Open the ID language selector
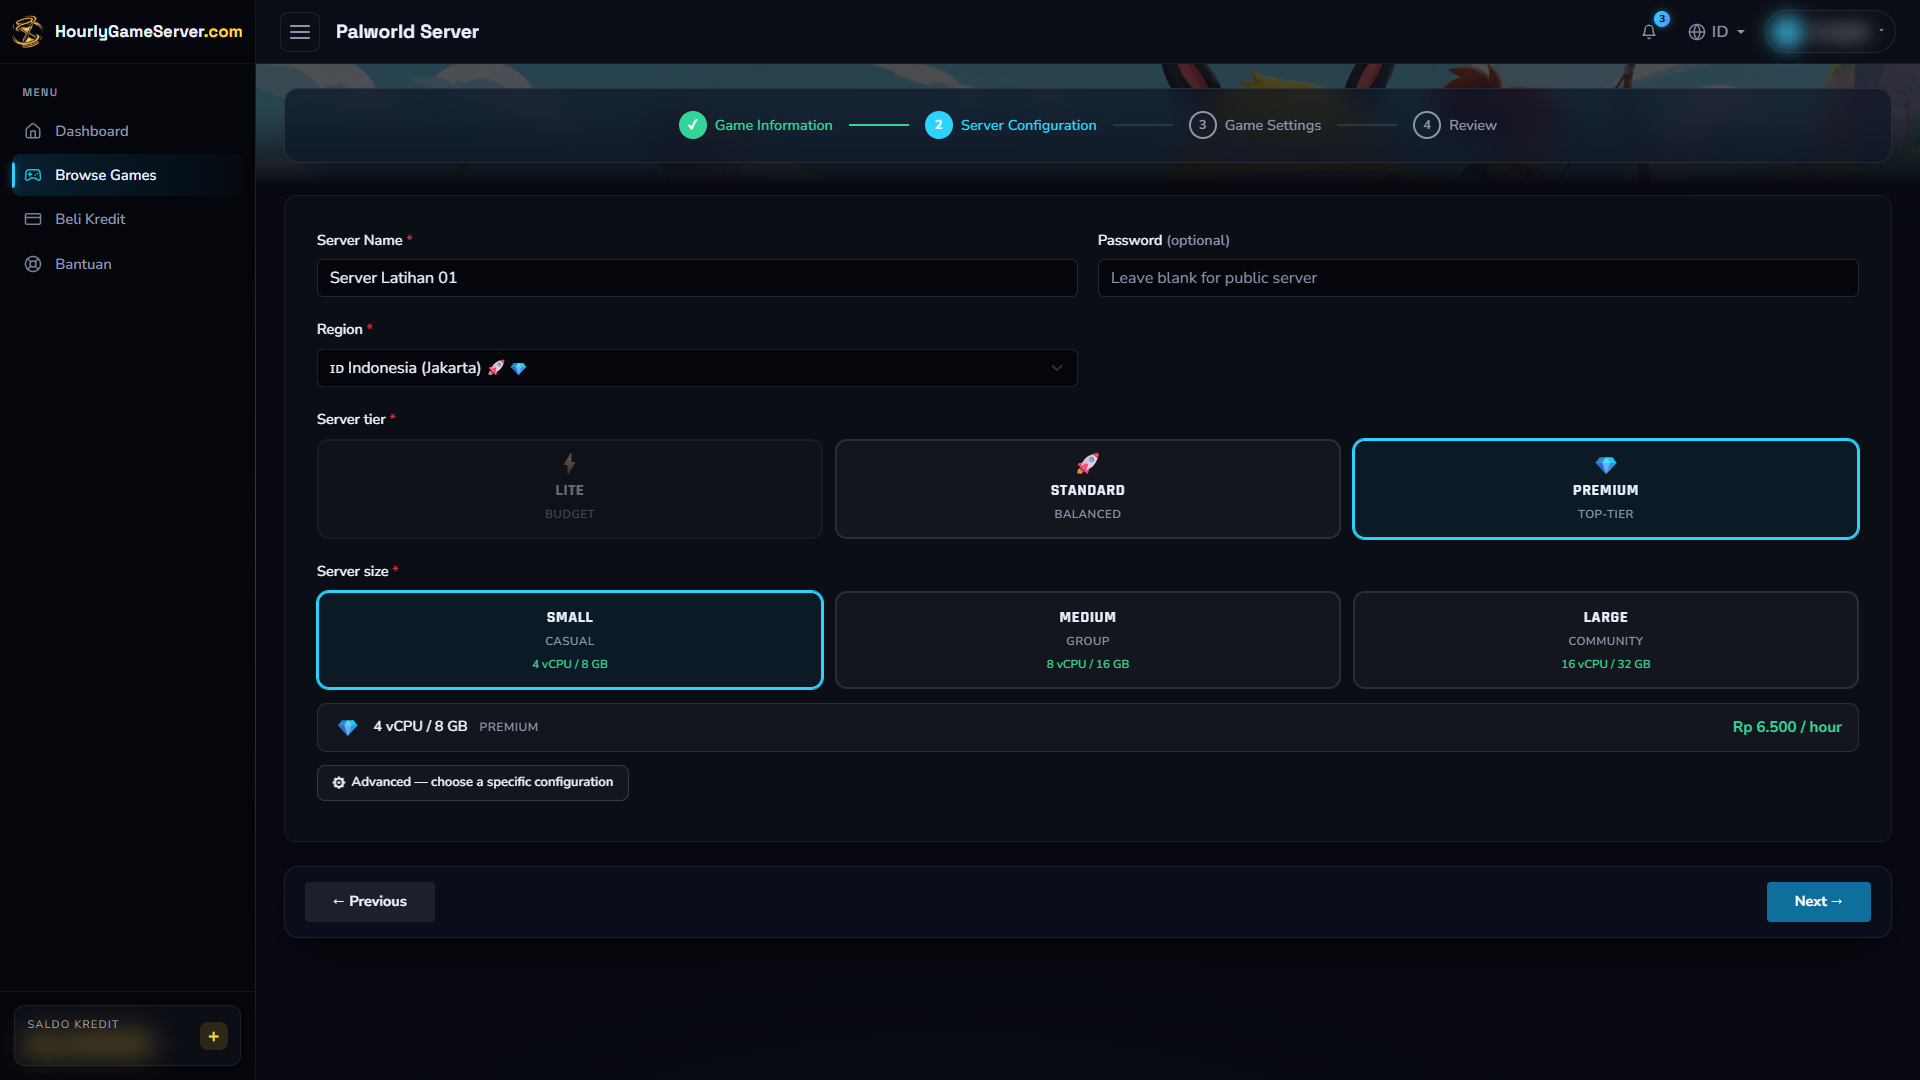This screenshot has height=1080, width=1920. pyautogui.click(x=1717, y=32)
